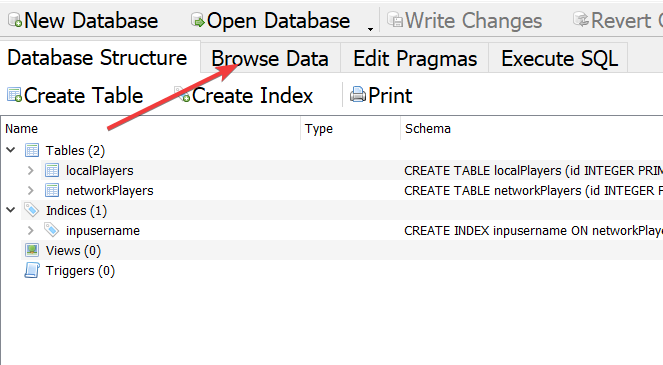Viewport: 663px width, 365px height.
Task: Click the Open Database label
Action: click(278, 21)
